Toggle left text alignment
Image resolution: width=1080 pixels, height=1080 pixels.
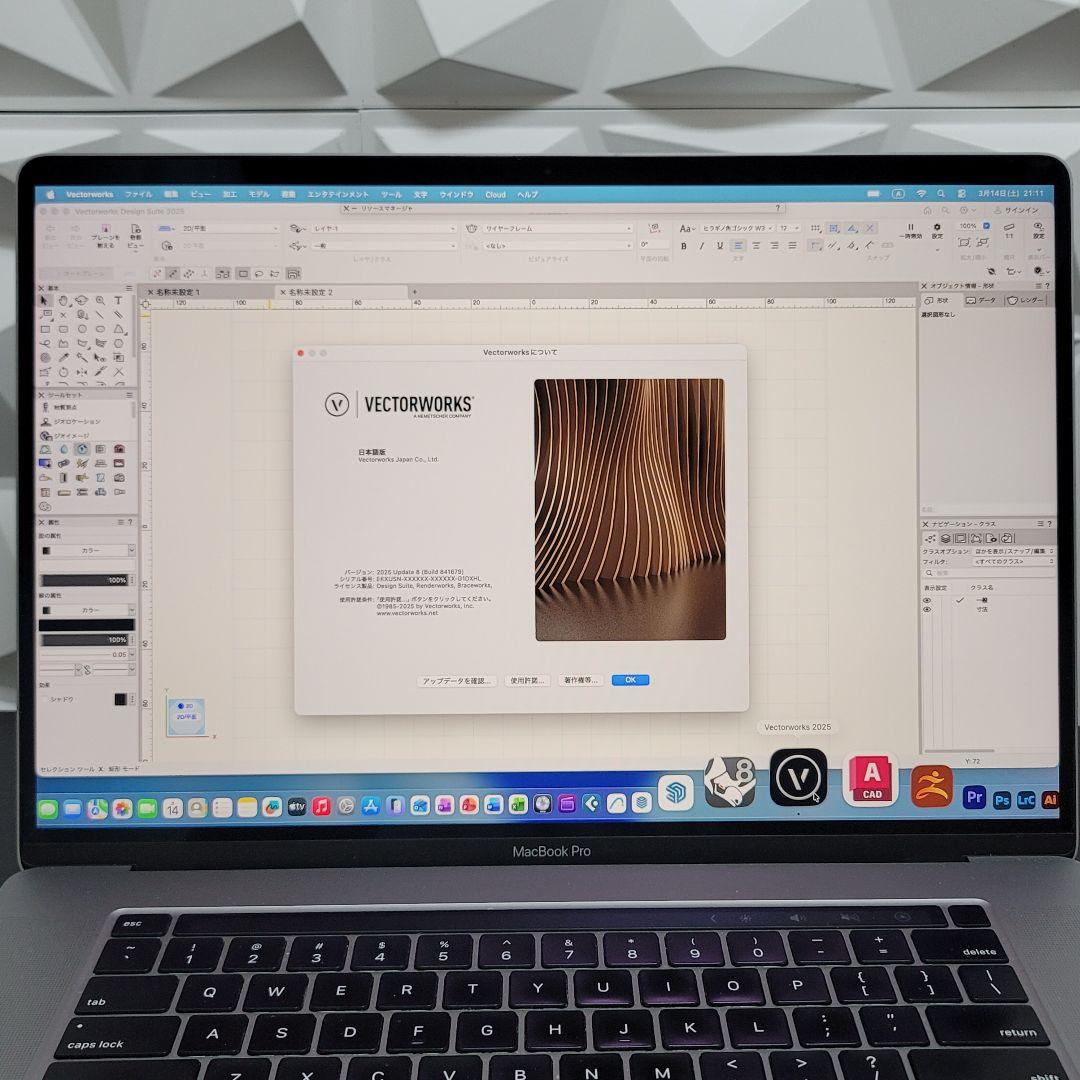(738, 245)
